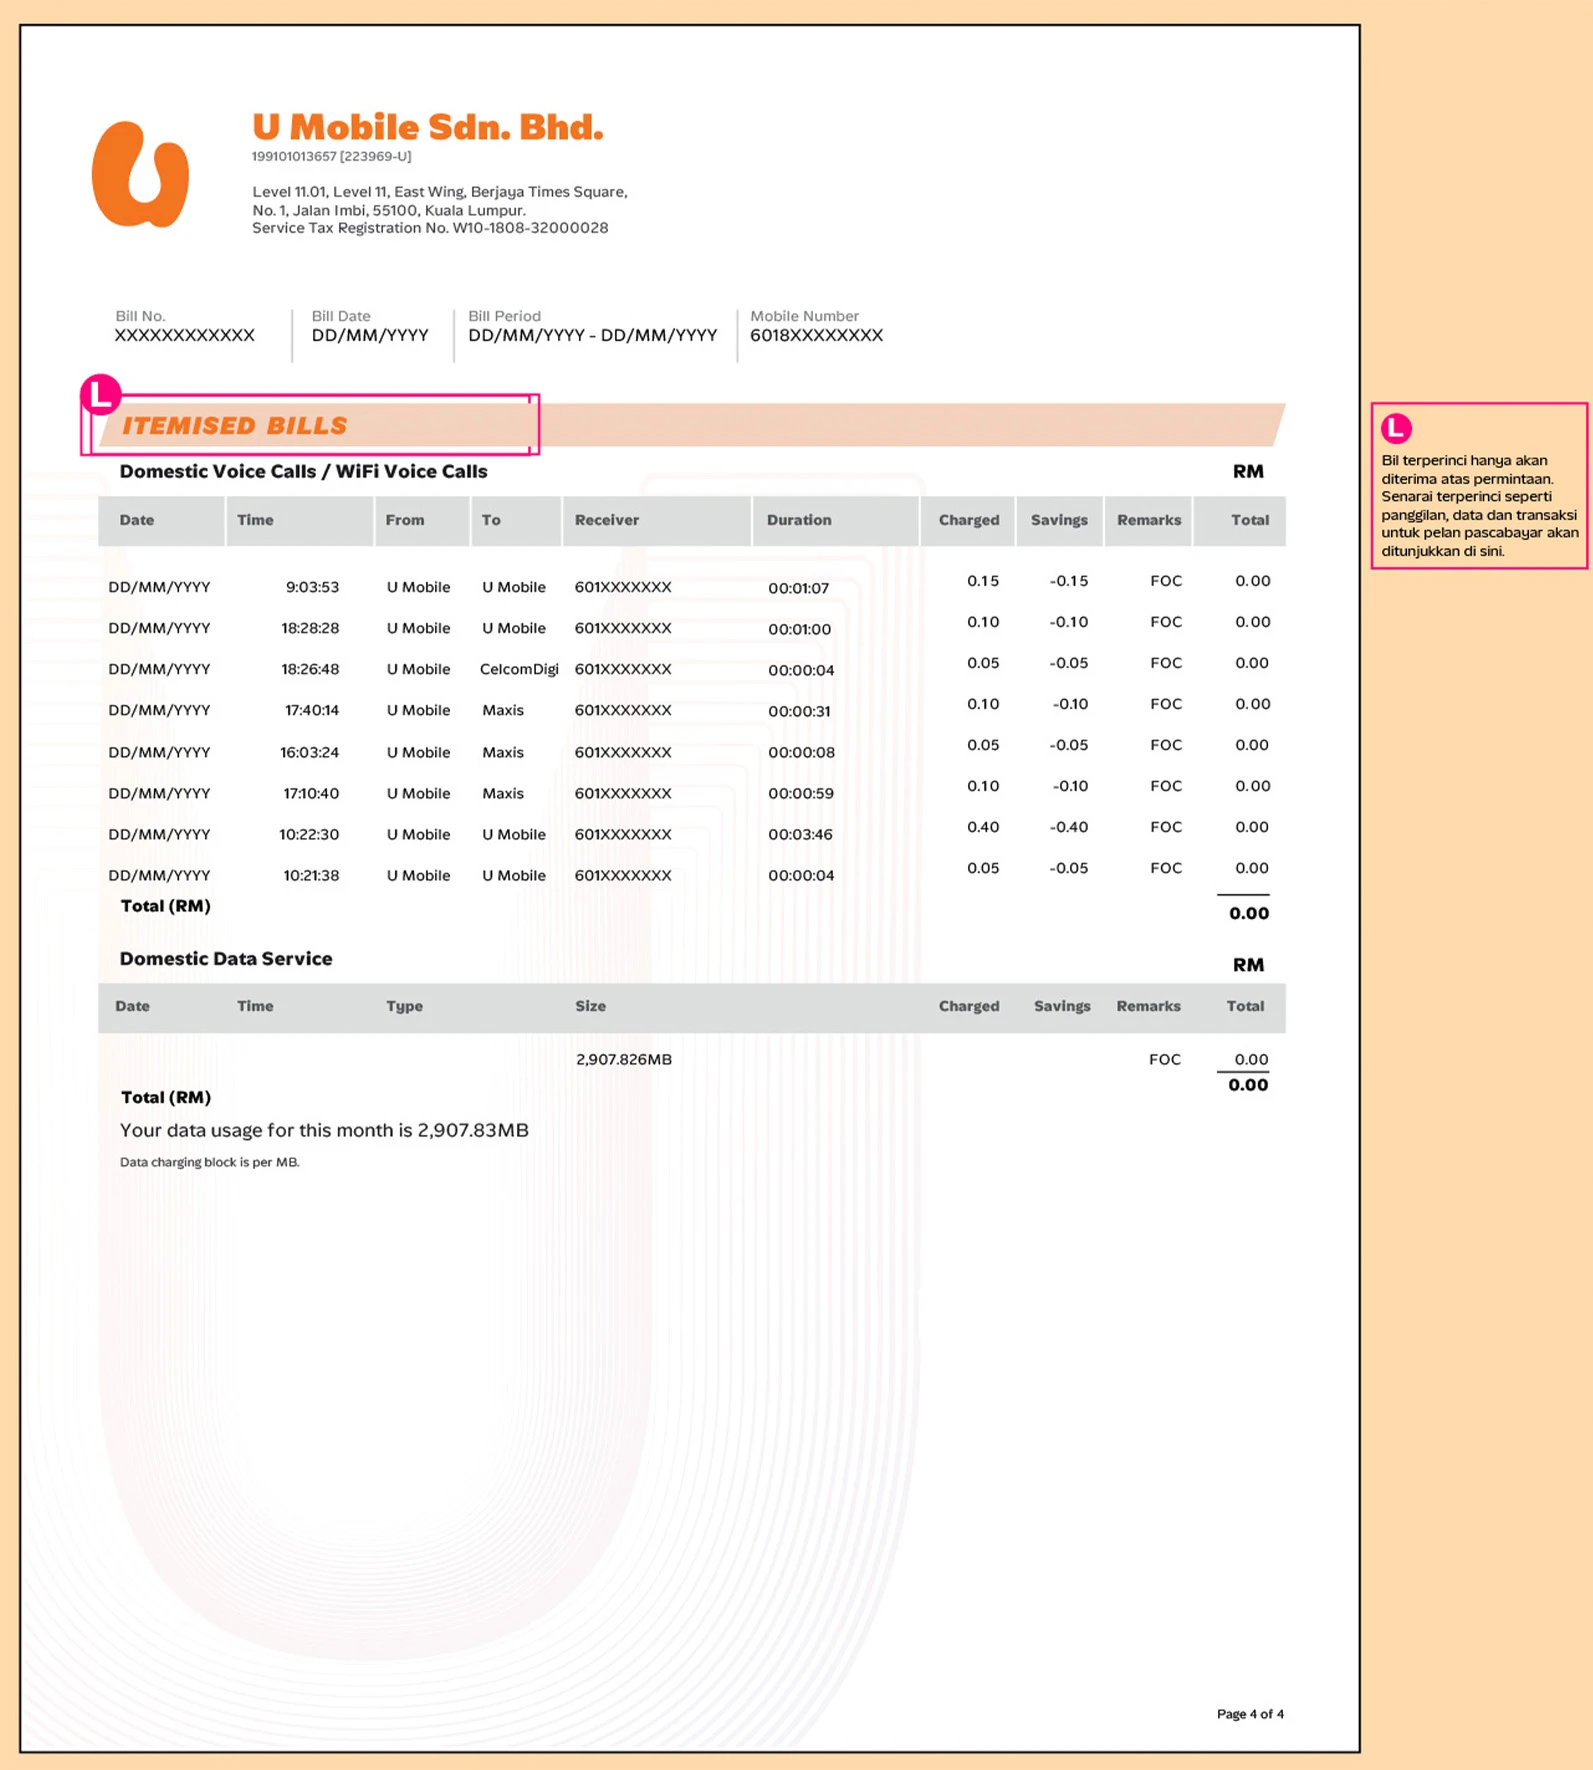1593x1770 pixels.
Task: Click call time 9:03:53
Action: pos(313,587)
